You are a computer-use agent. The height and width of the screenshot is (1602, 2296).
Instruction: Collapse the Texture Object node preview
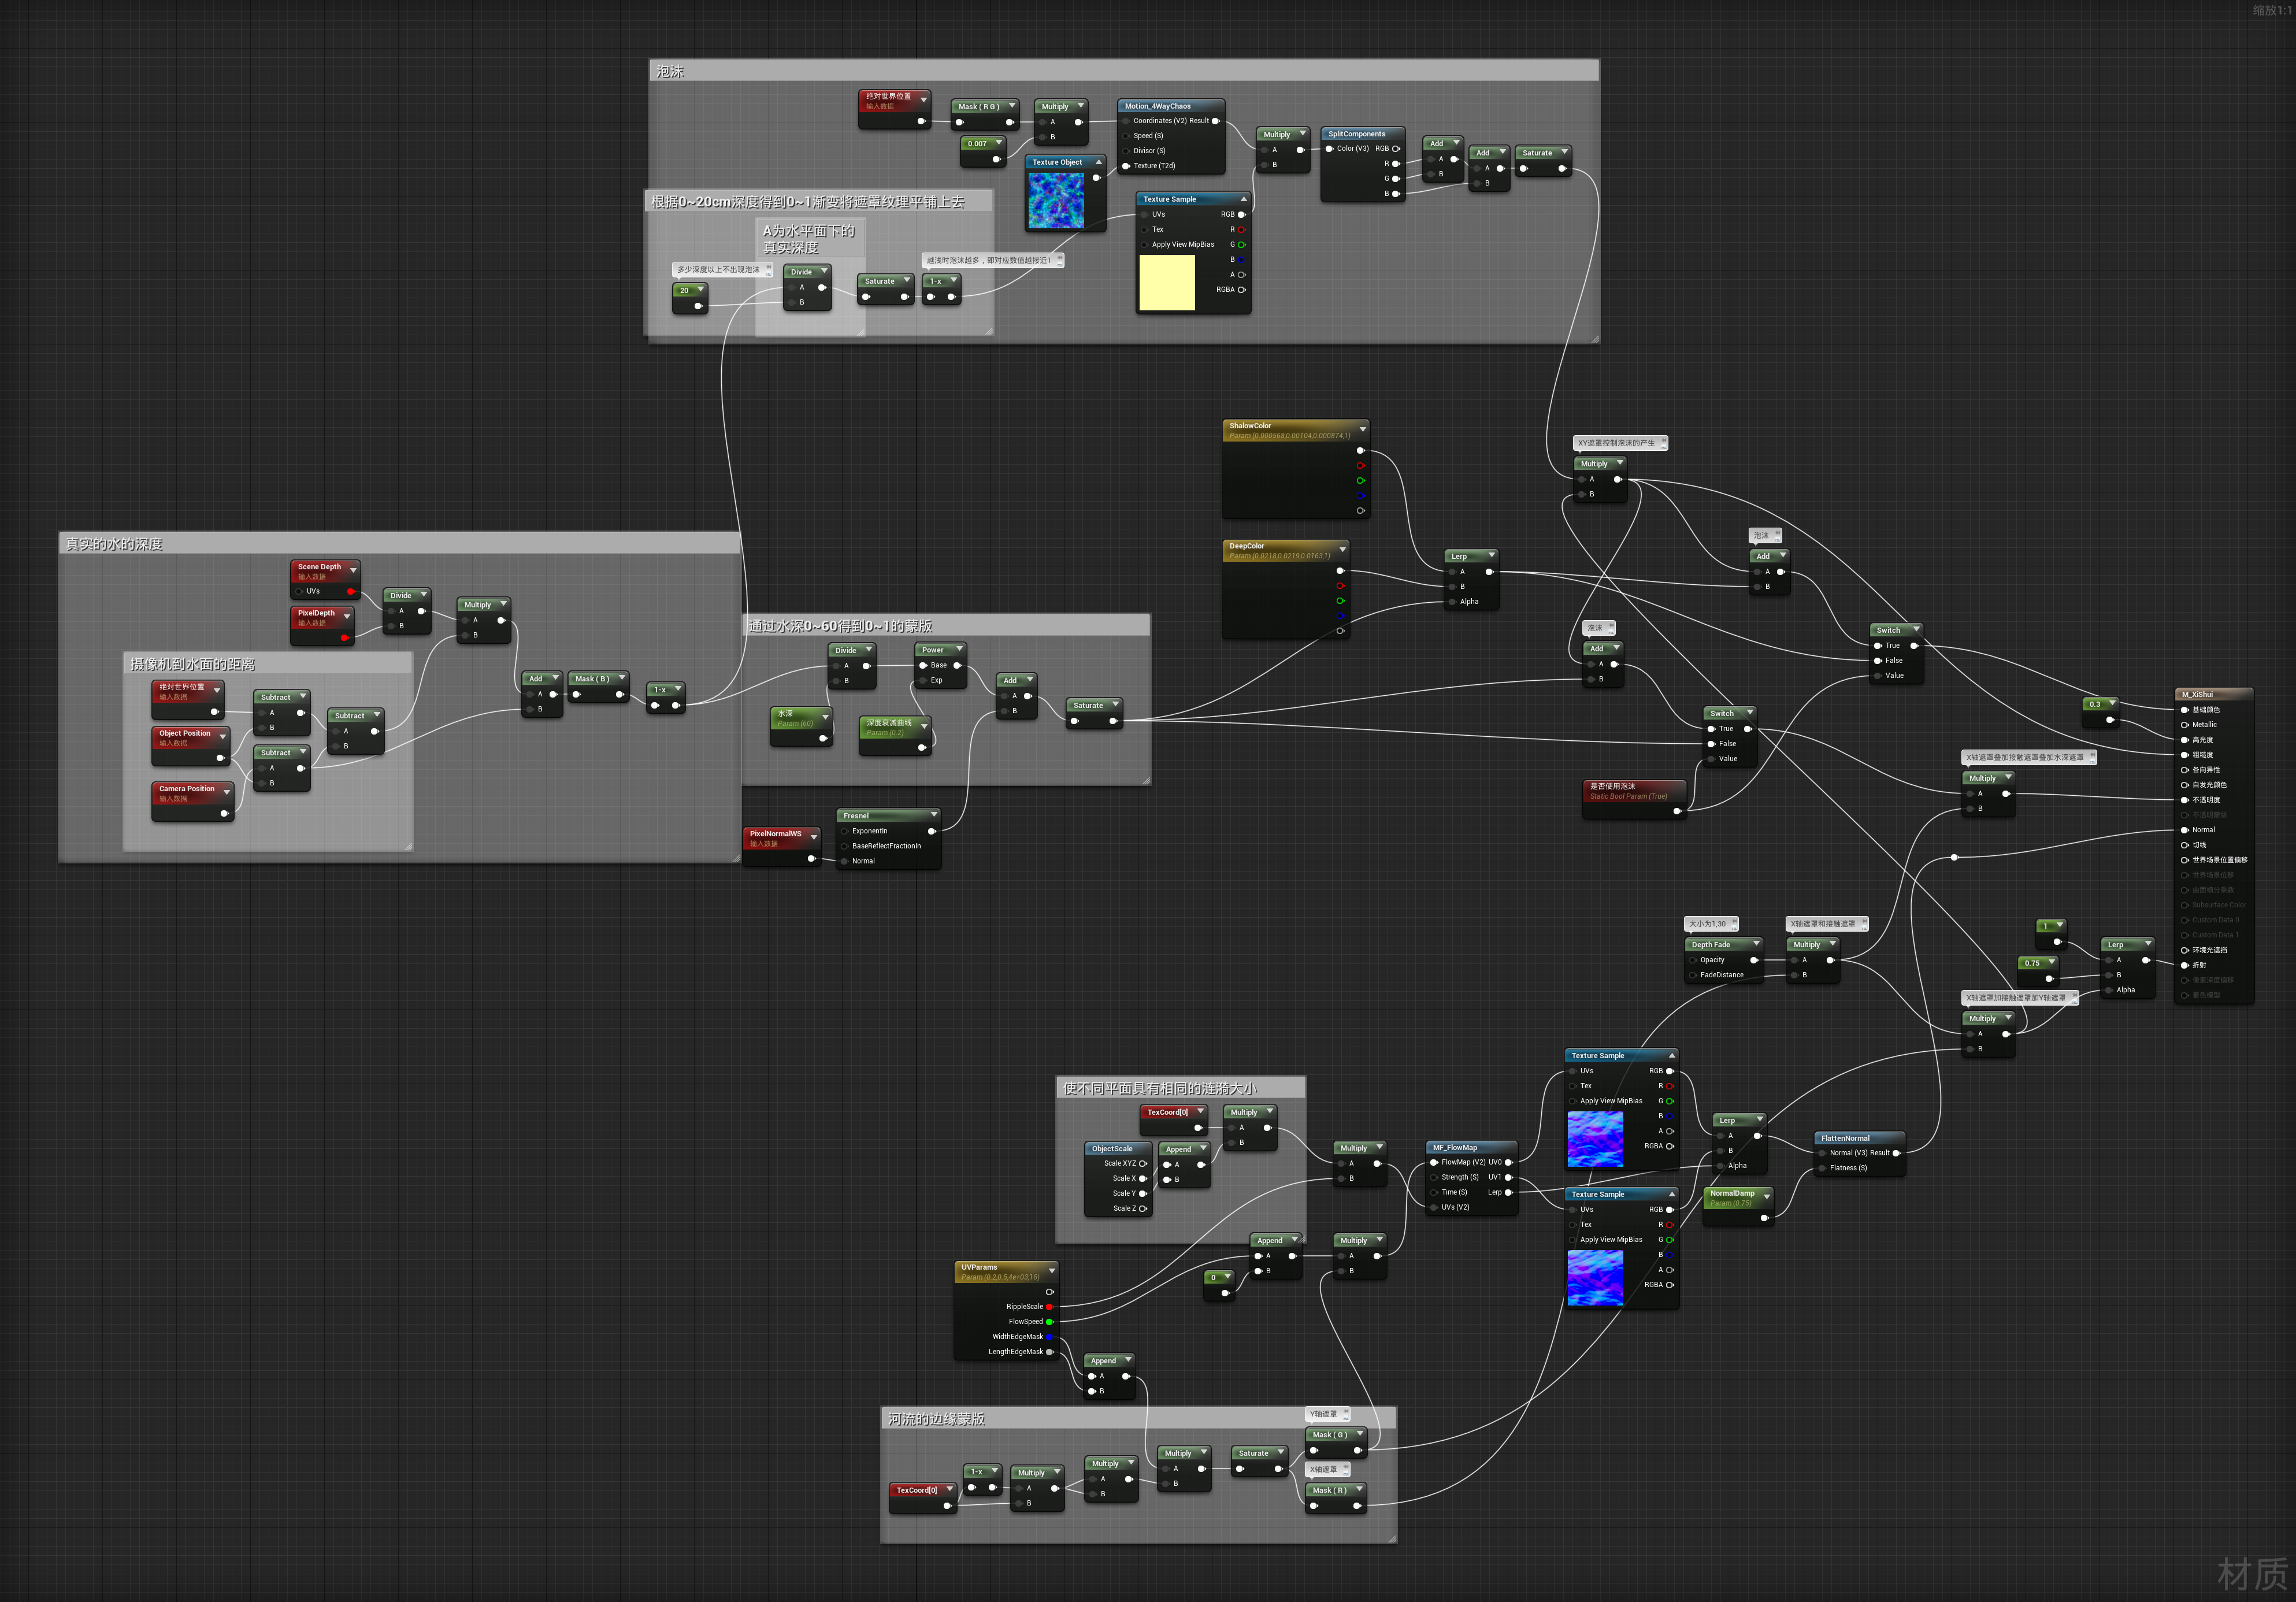coord(1098,162)
